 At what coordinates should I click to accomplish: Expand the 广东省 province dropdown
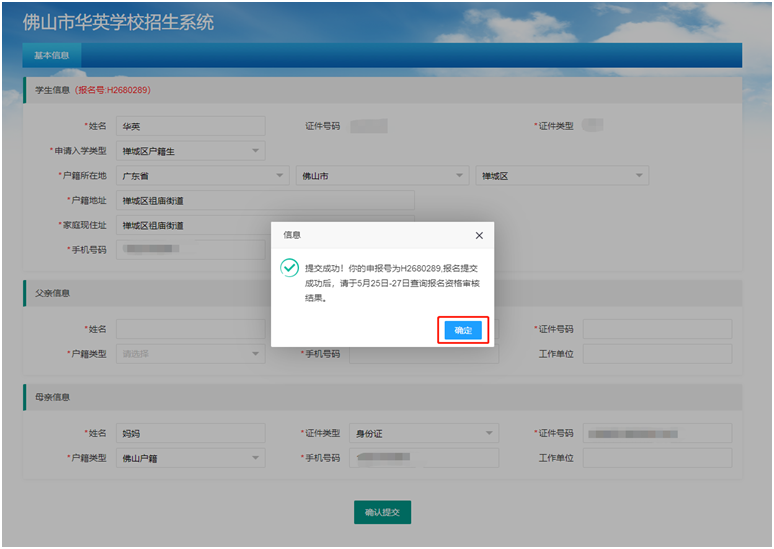click(x=202, y=176)
